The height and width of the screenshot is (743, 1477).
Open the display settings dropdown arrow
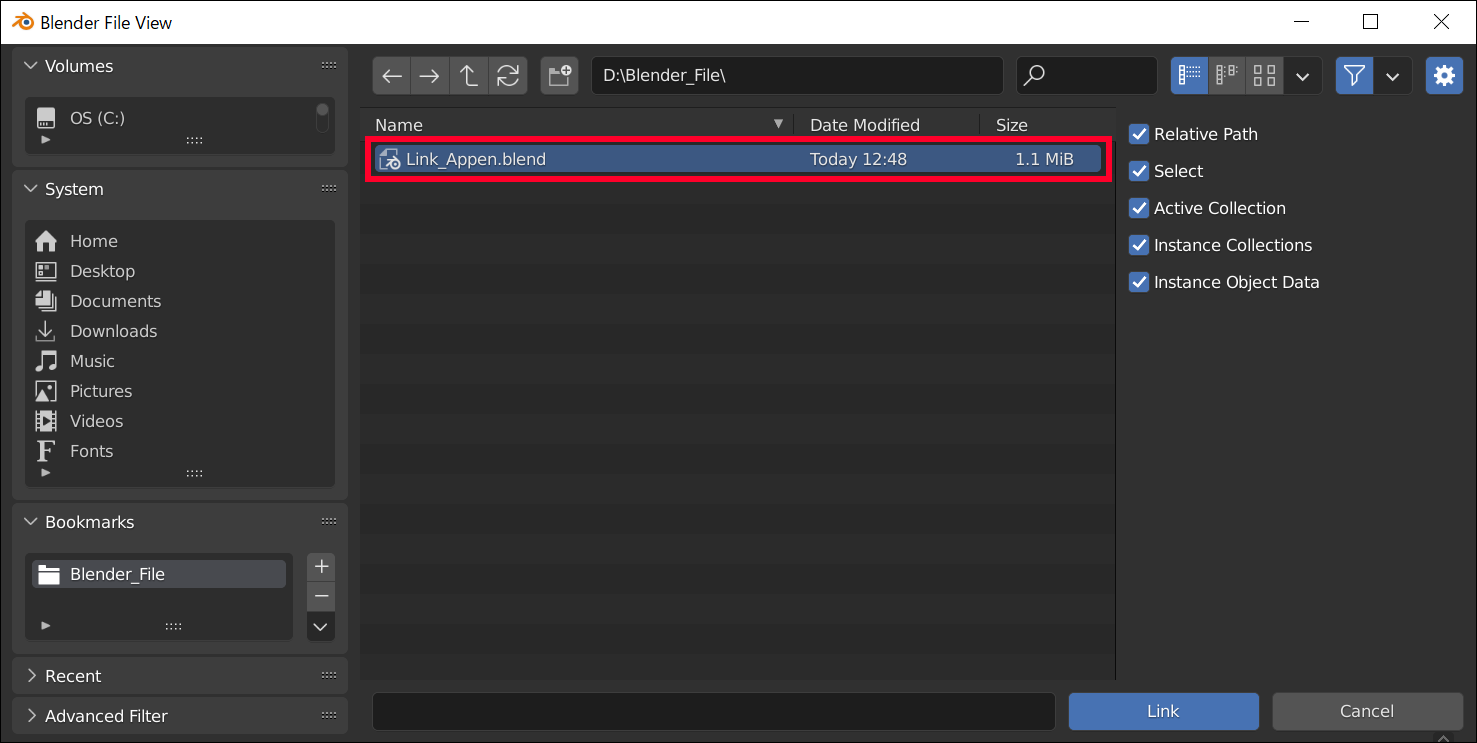1303,75
